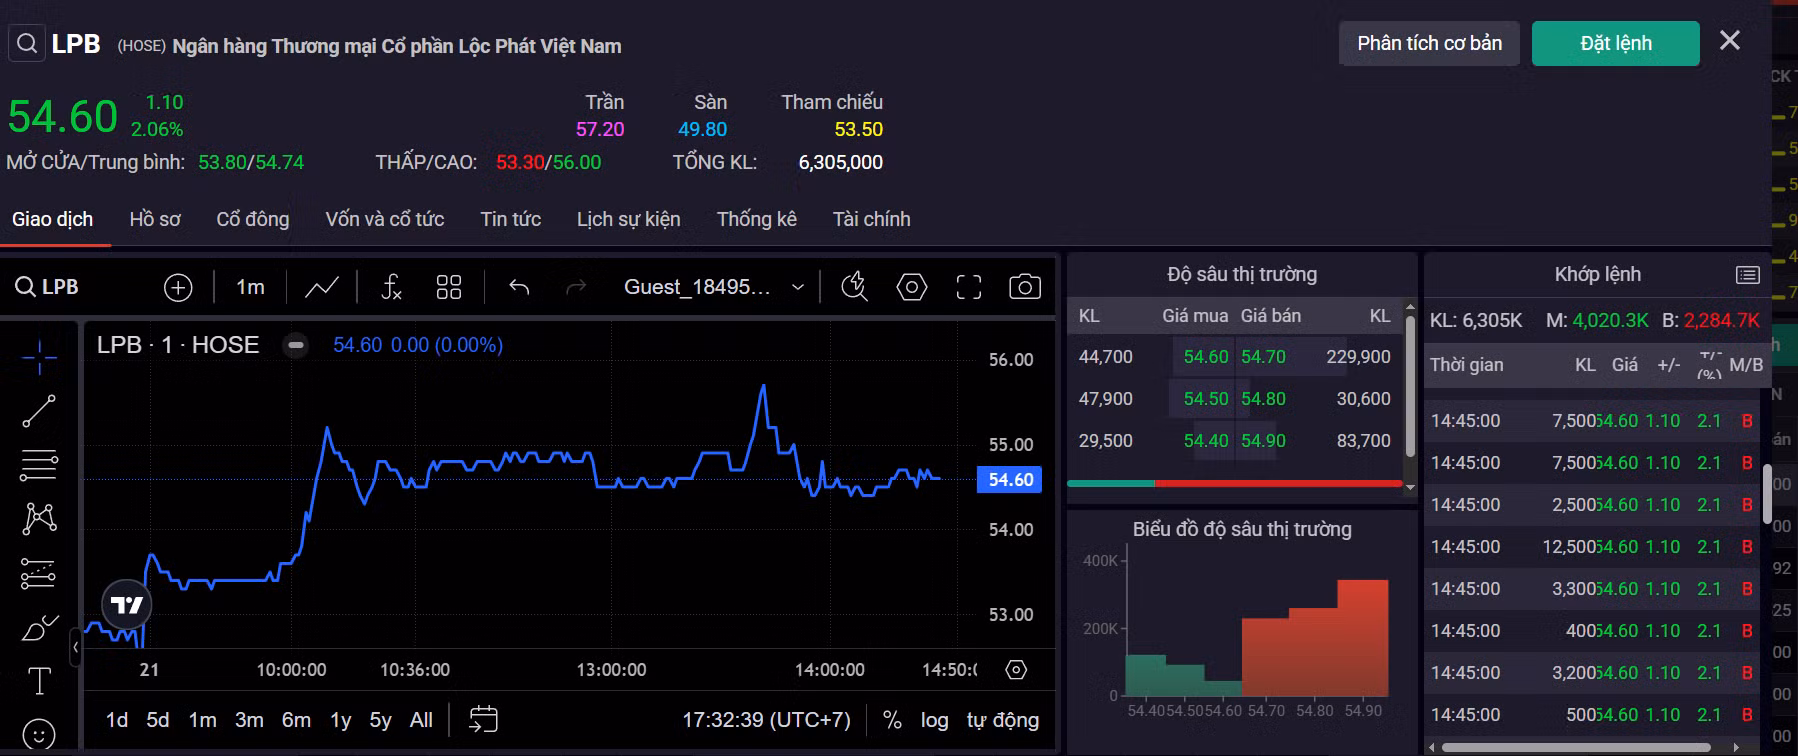The height and width of the screenshot is (756, 1798).
Task: Open the emoji icons tool
Action: click(39, 735)
